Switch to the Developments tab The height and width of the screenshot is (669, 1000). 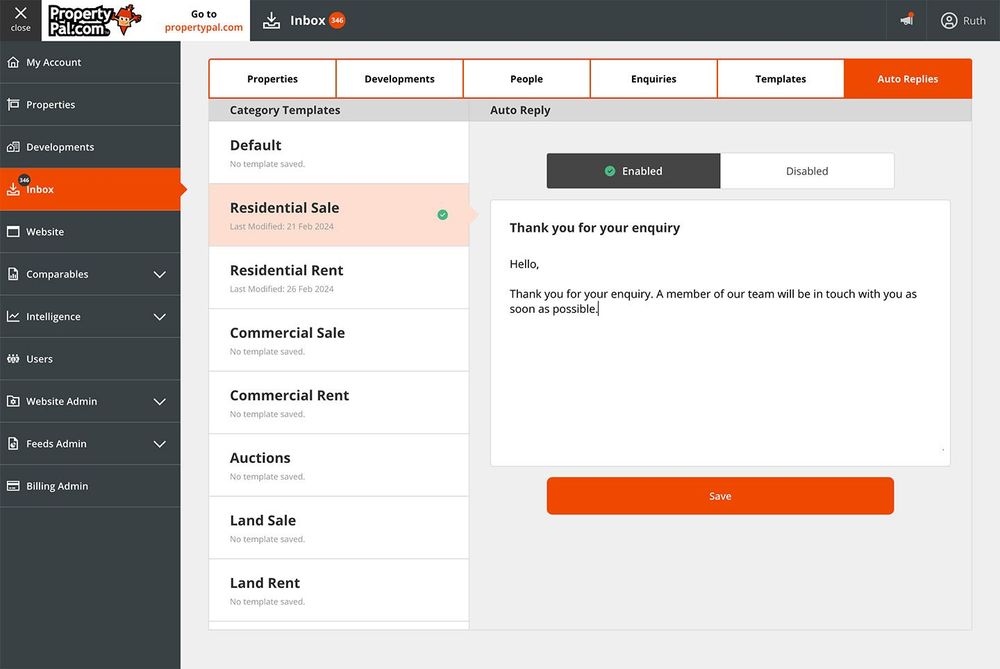point(399,78)
